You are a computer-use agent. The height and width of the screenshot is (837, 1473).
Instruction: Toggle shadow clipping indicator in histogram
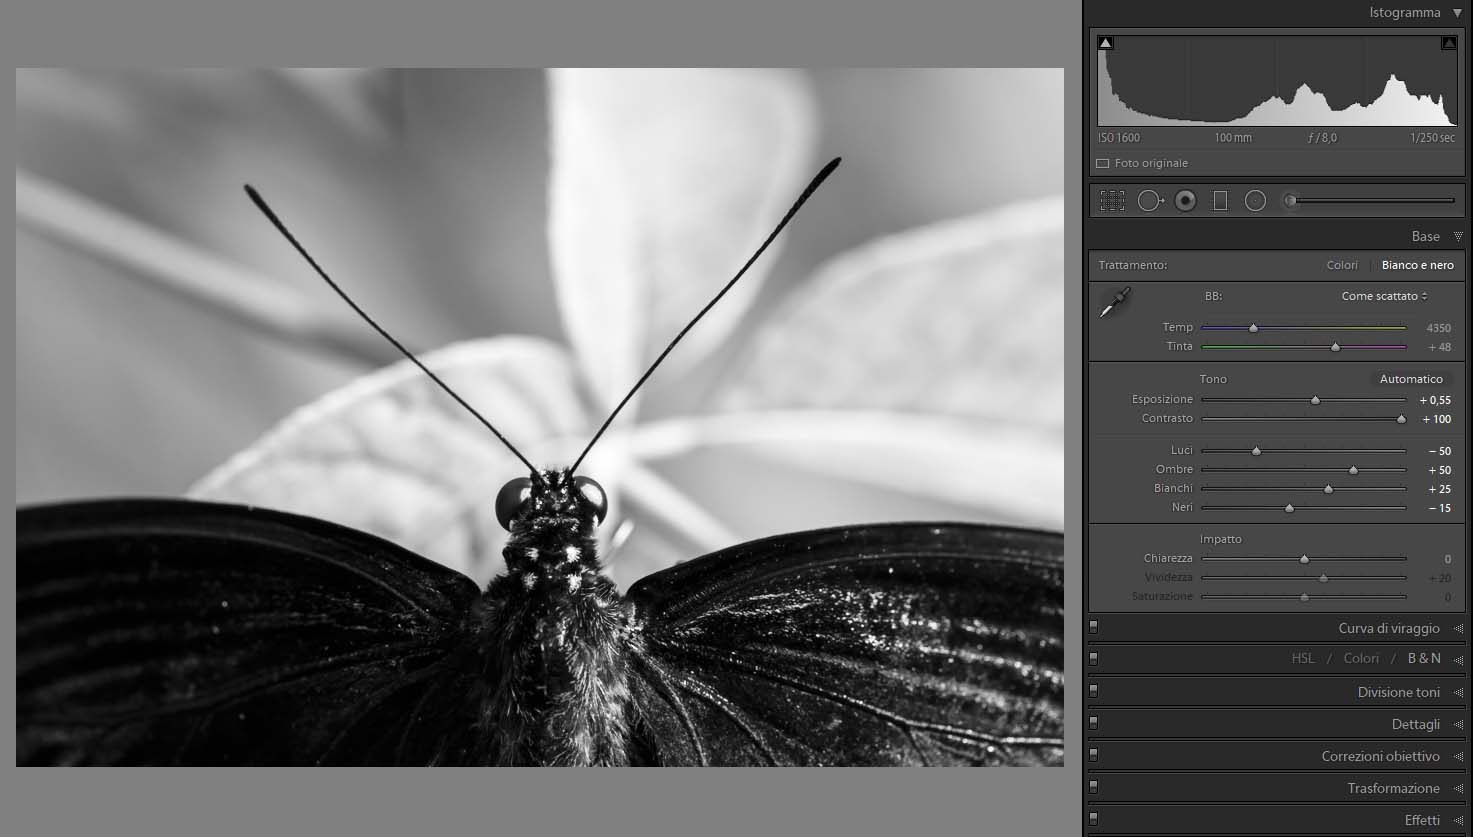point(1105,43)
